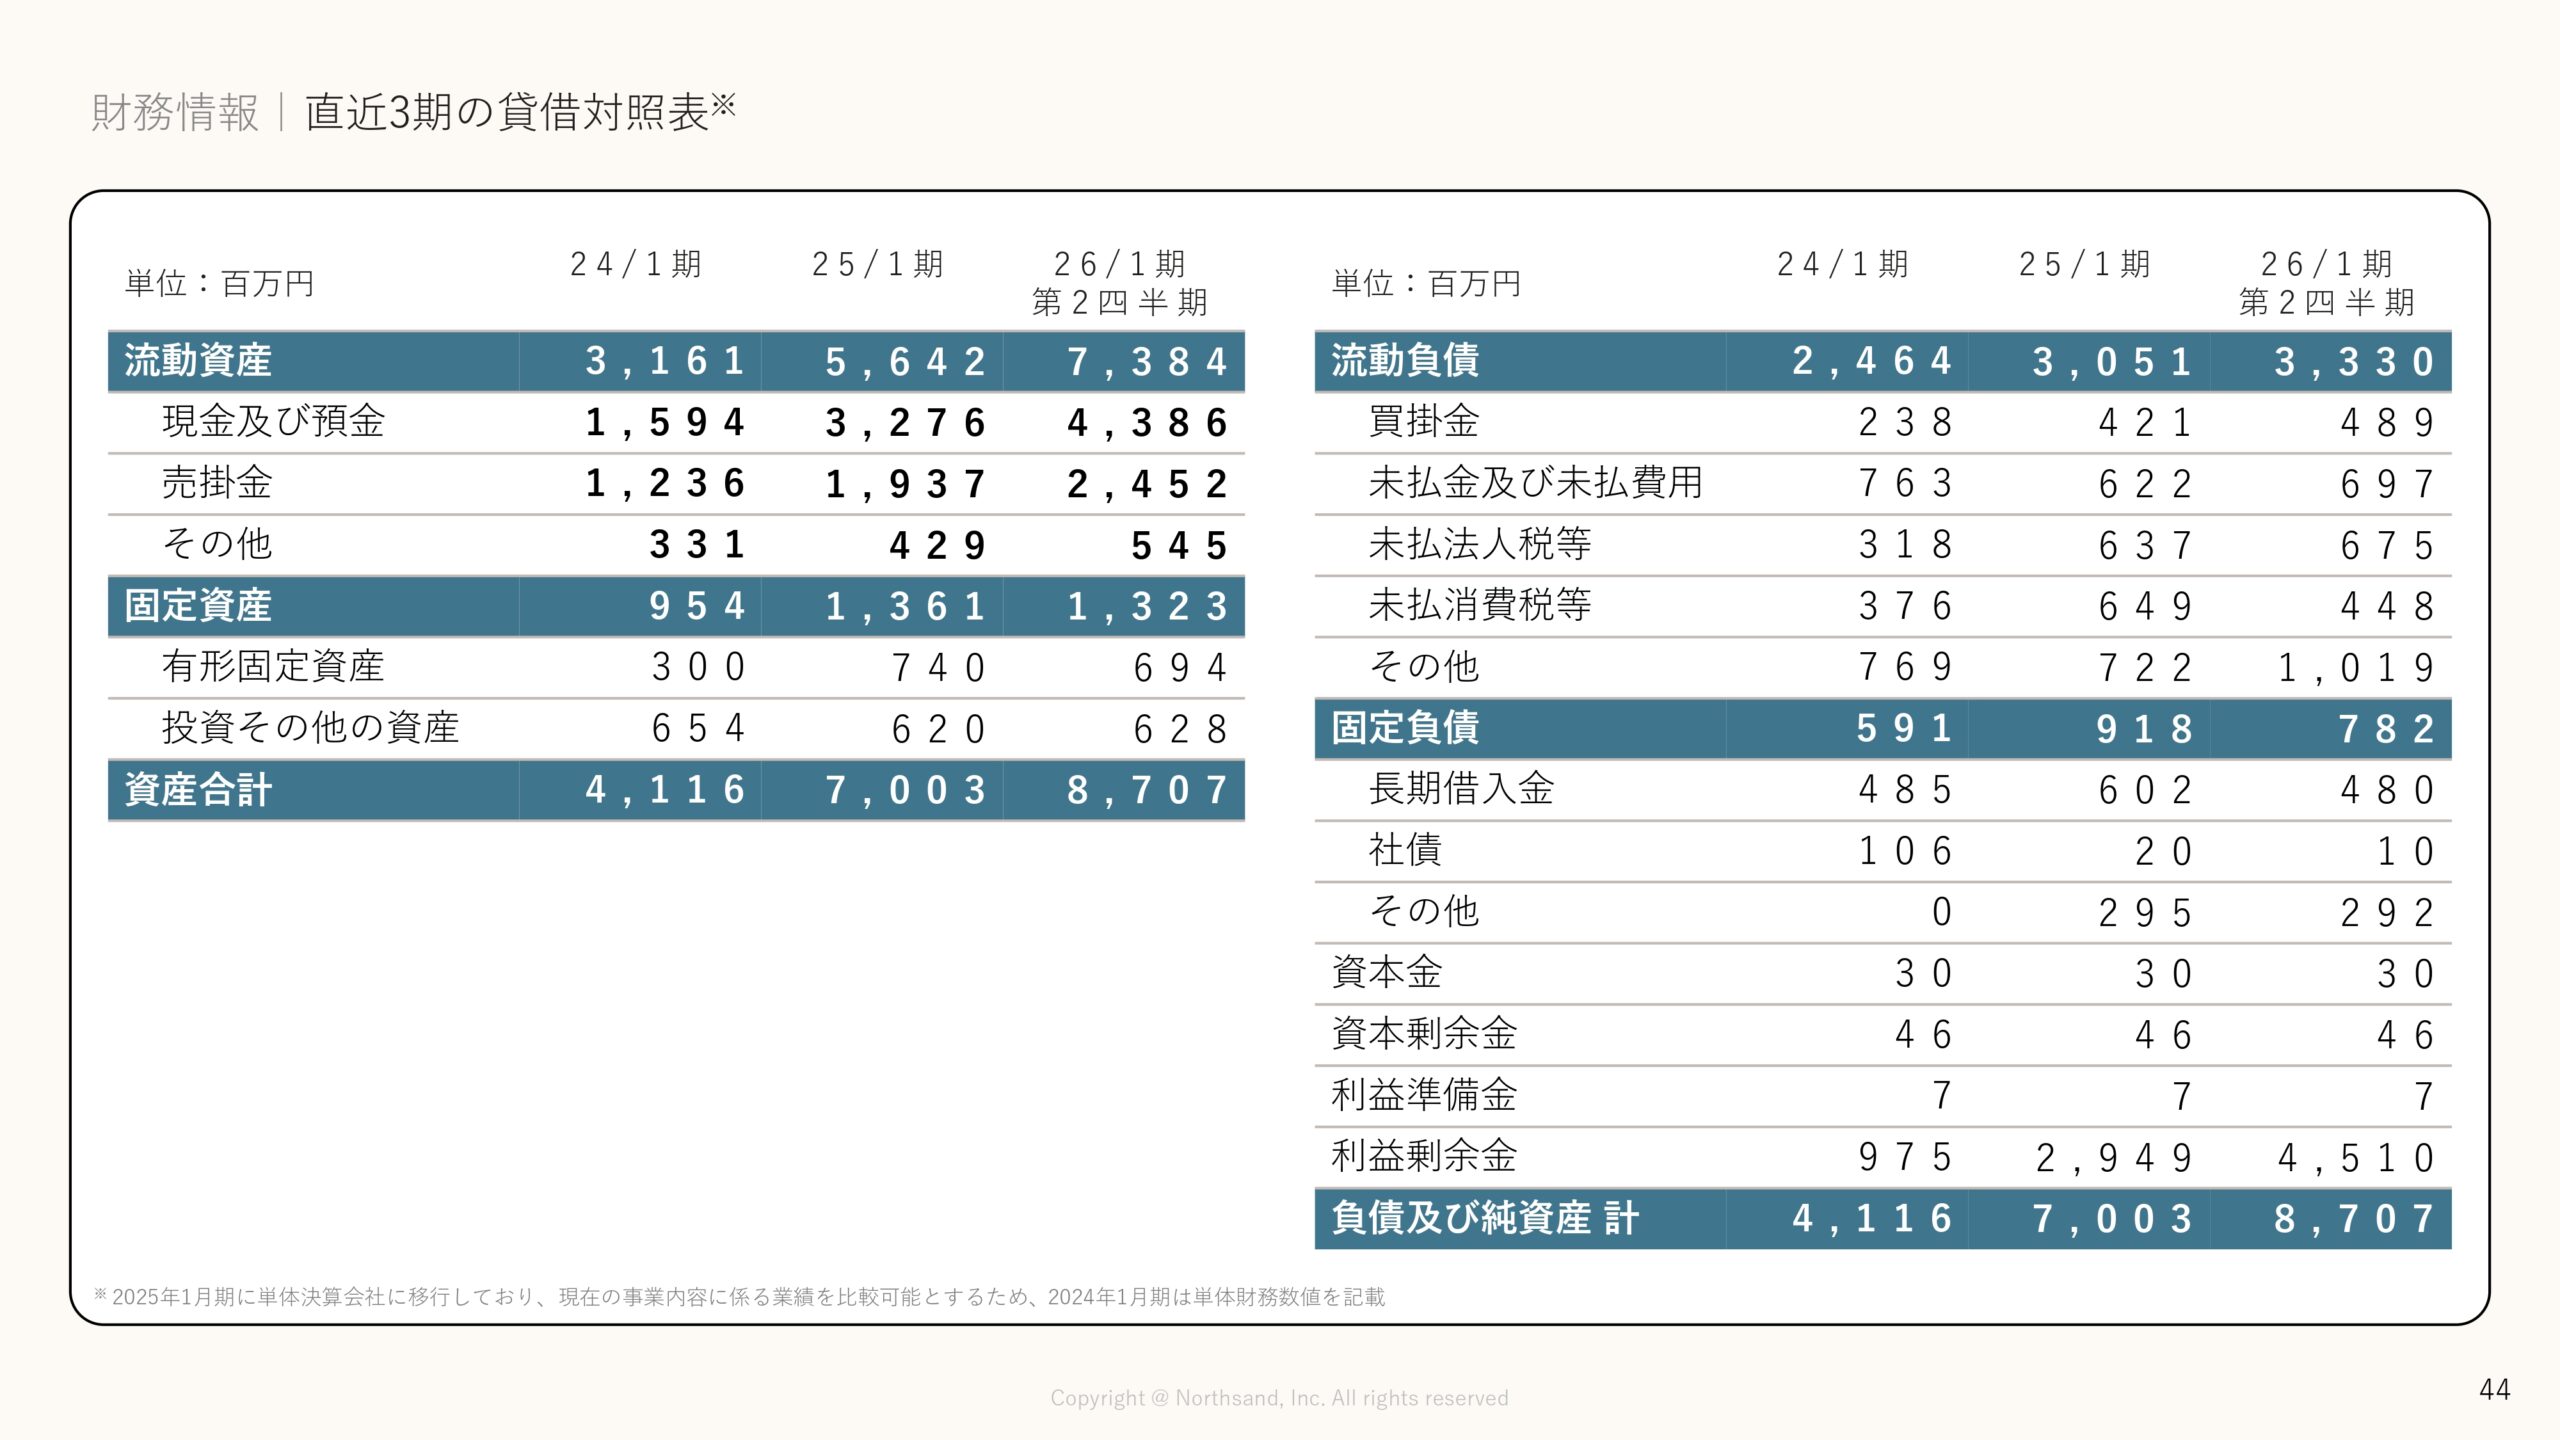2560x1440 pixels.
Task: Click the 未払消費税等 row label
Action: [x=1480, y=605]
